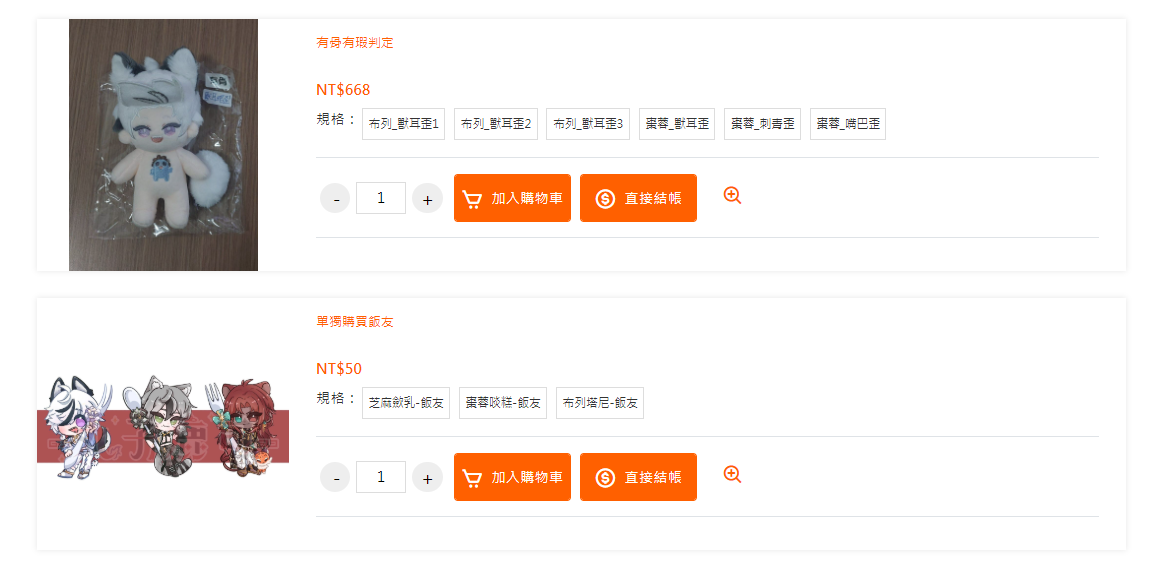
Task: Click magnifier icon for the NT$668 plush doll
Action: tap(732, 195)
